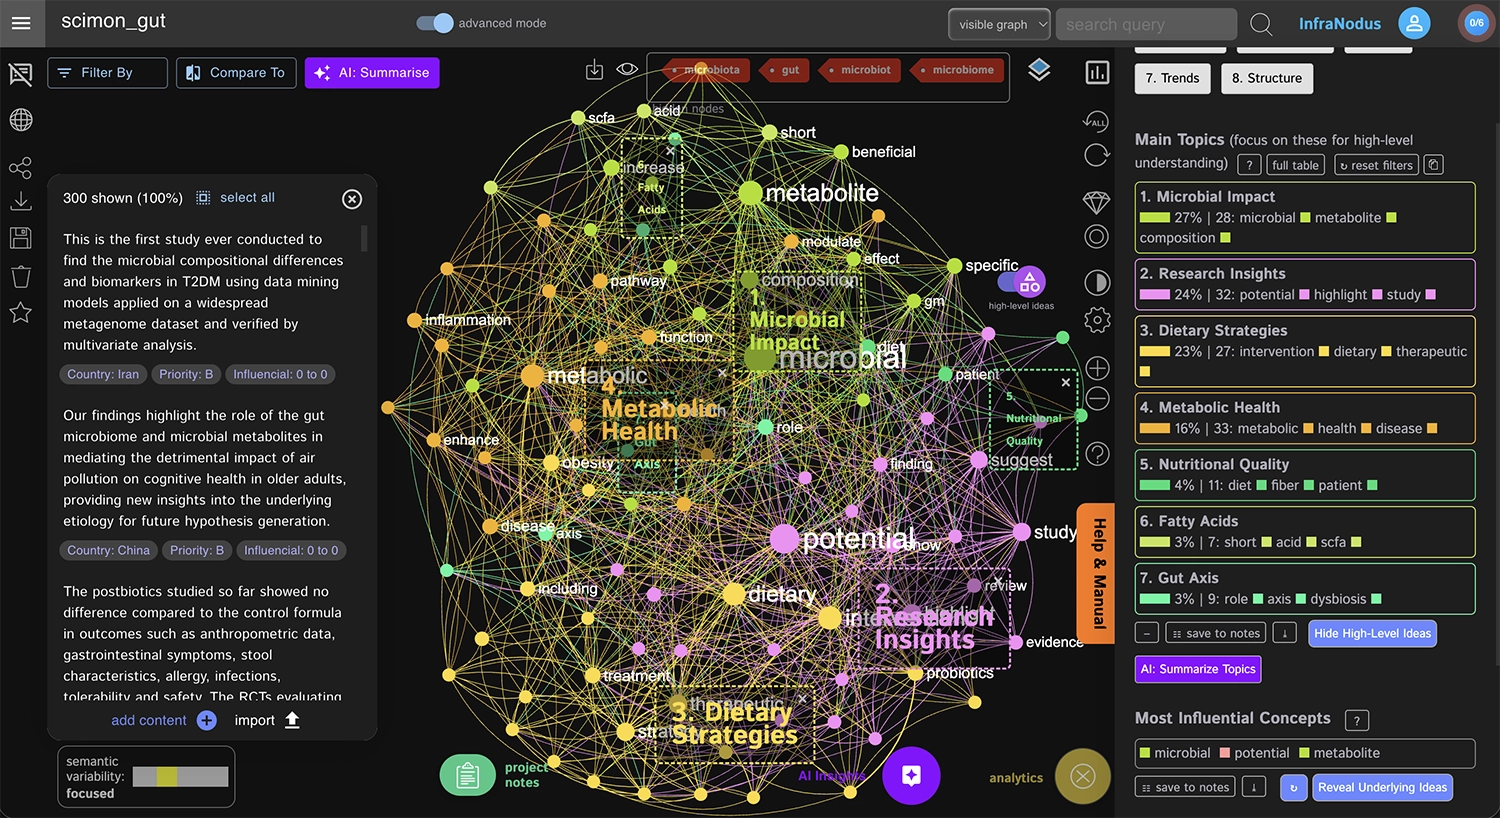Click the crossed-out panel icon in left sidebar
This screenshot has height=818, width=1500.
pos(20,73)
